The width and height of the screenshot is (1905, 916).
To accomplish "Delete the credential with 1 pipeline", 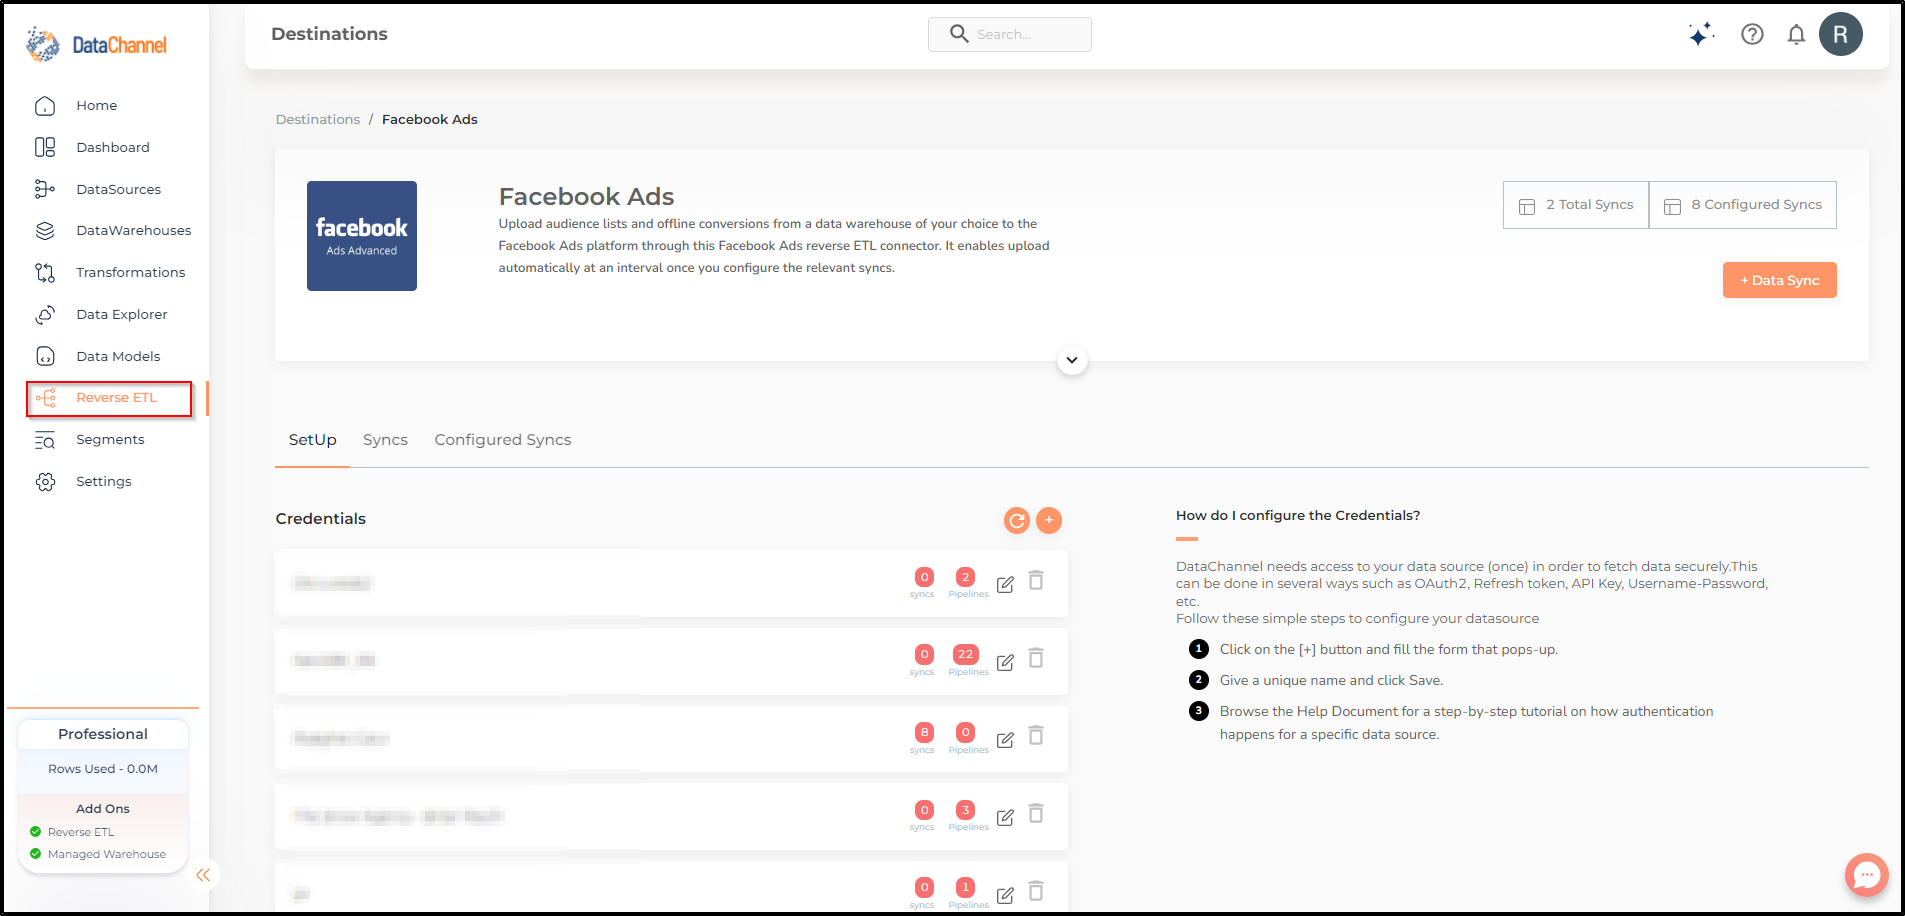I will pyautogui.click(x=1036, y=891).
